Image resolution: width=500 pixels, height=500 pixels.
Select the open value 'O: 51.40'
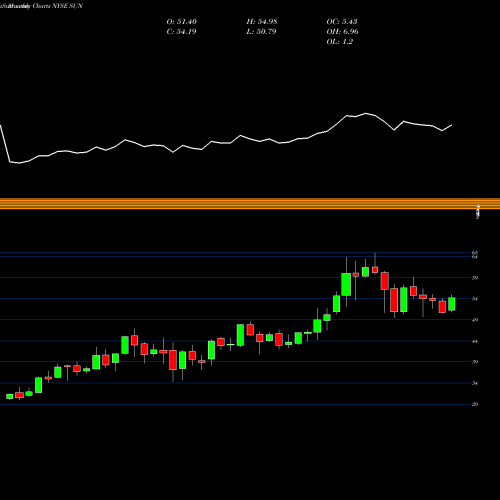click(182, 22)
